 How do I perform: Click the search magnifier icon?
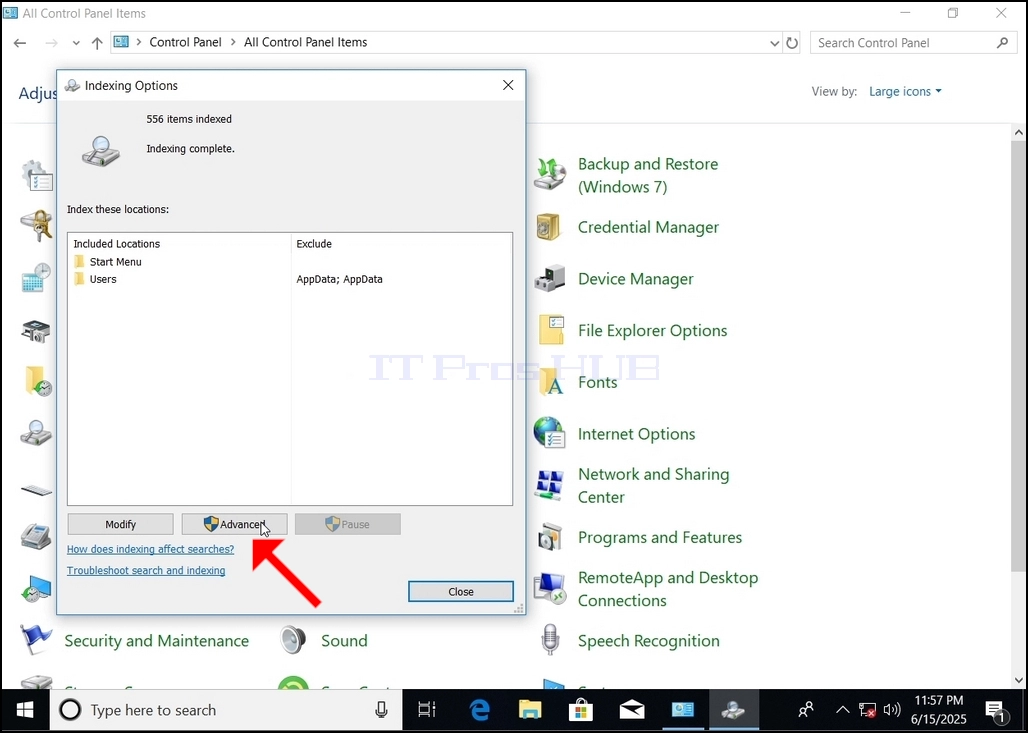tap(1002, 43)
